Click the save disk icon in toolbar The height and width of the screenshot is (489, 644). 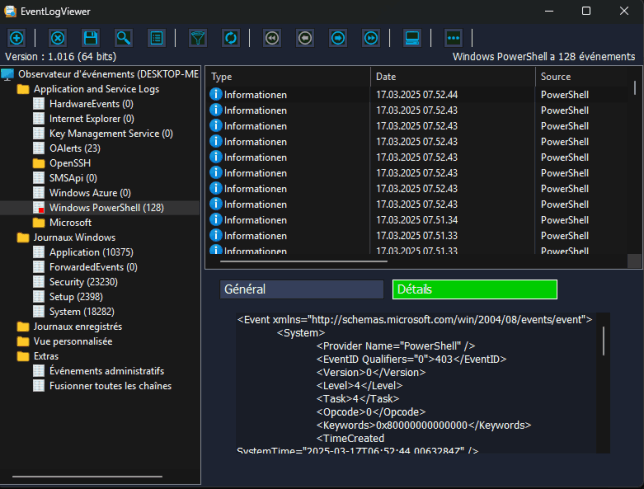click(x=90, y=38)
